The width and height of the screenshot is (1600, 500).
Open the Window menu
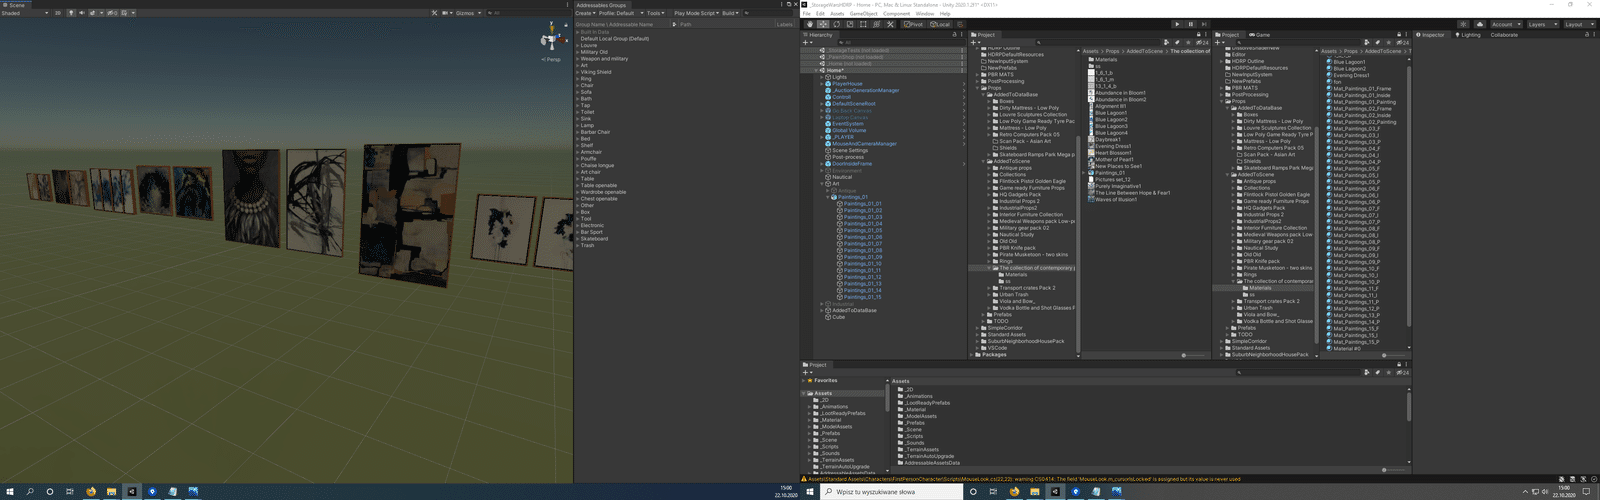925,14
